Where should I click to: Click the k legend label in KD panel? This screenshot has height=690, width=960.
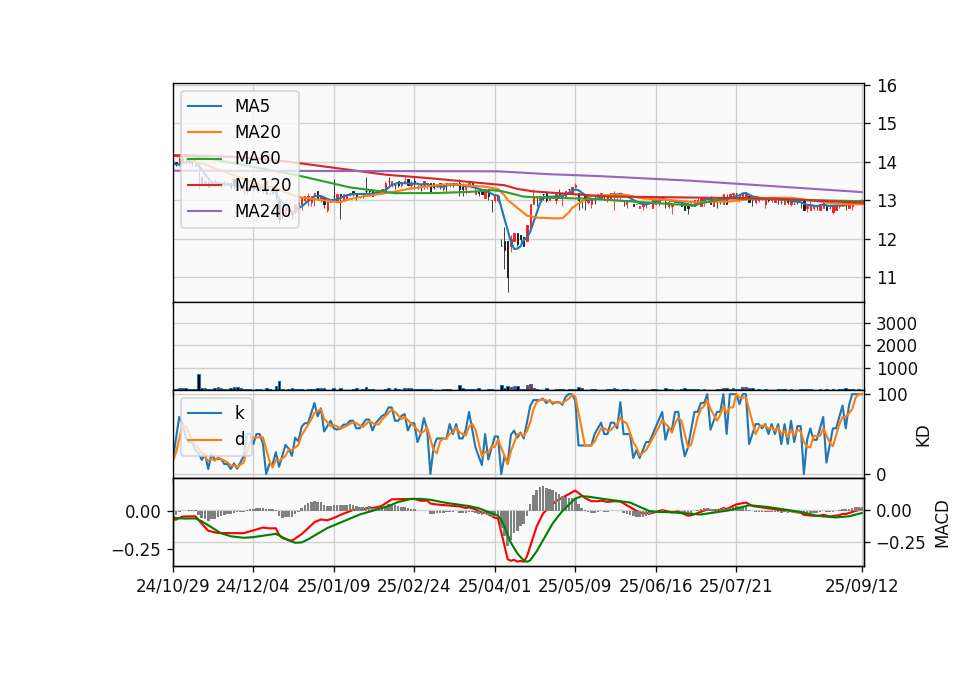pos(239,413)
